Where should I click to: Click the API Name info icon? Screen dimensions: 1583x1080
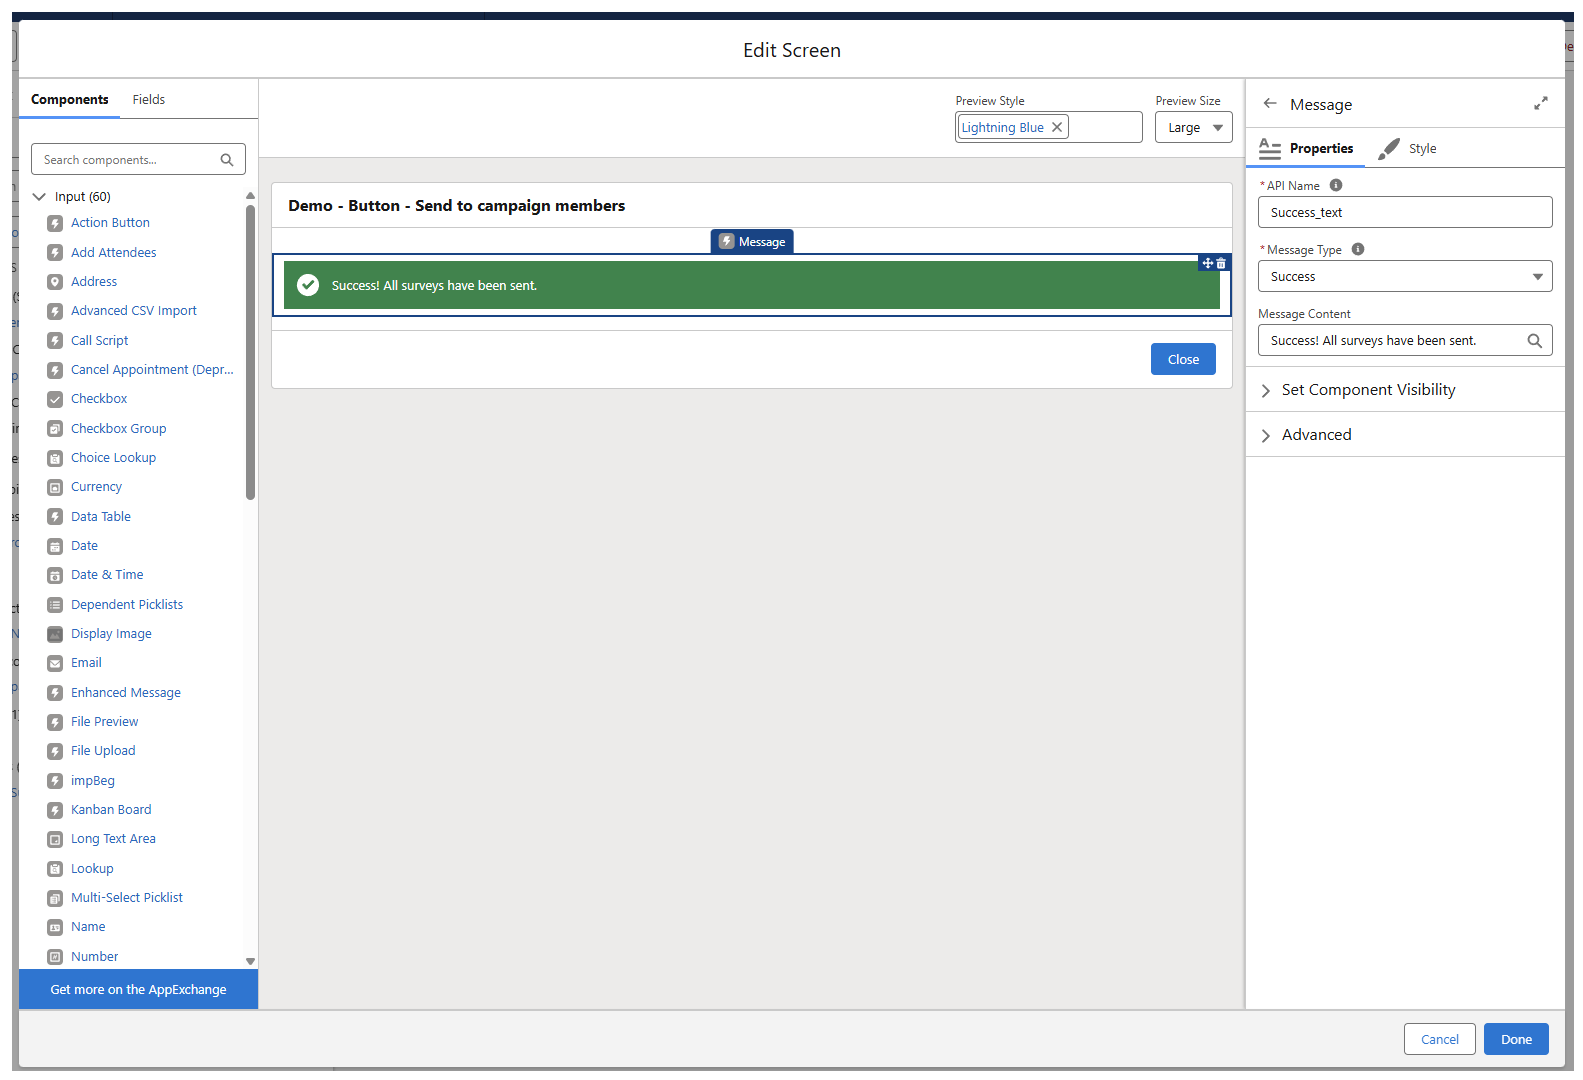1336,185
